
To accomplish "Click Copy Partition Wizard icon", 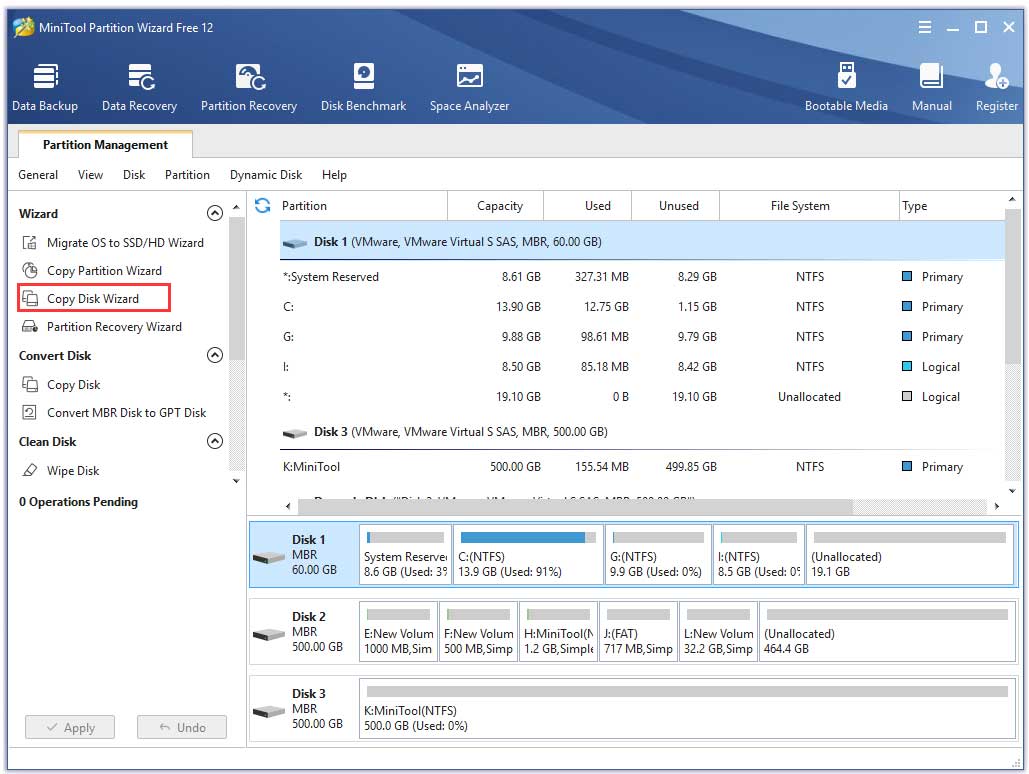I will click(30, 270).
